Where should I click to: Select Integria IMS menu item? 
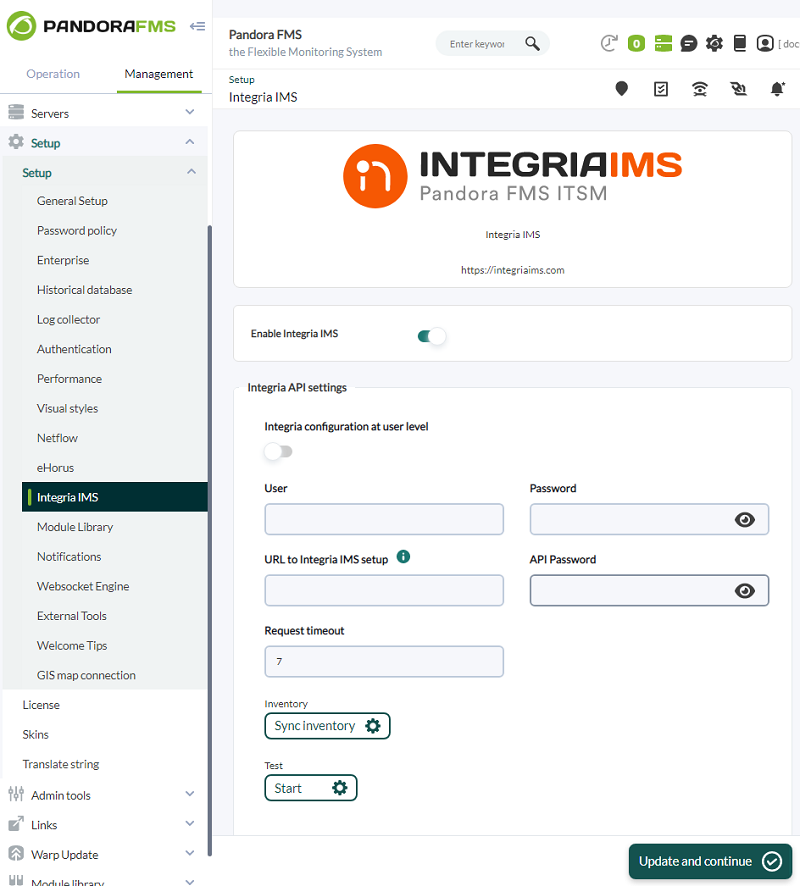[x=115, y=497]
